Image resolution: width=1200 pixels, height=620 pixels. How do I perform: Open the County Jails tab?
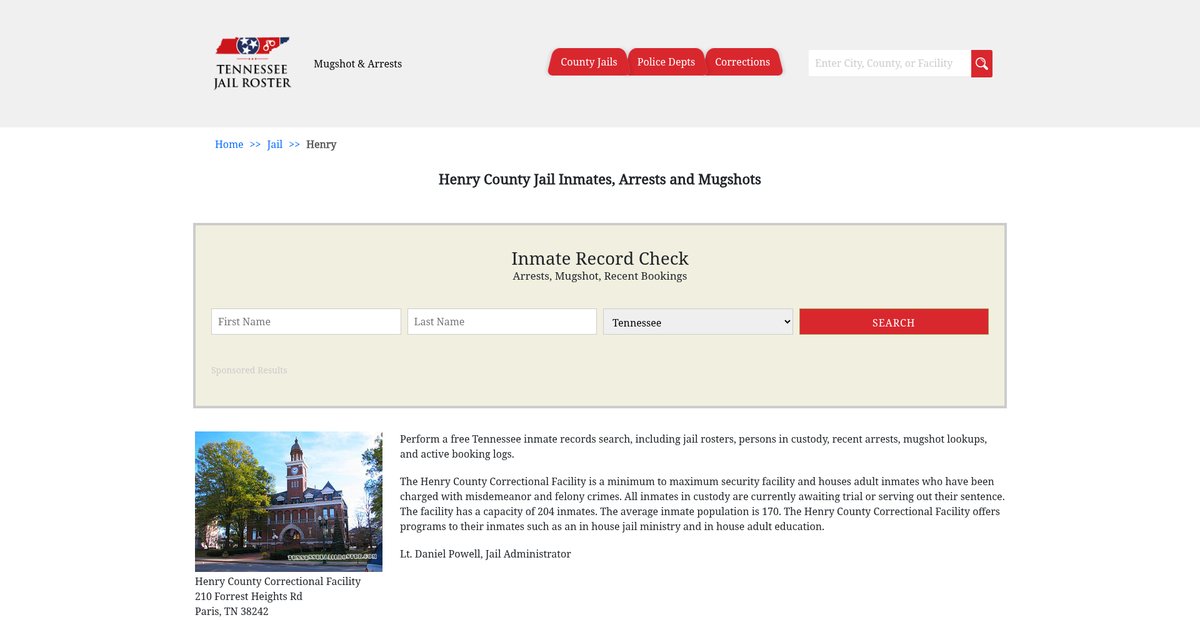(x=588, y=62)
